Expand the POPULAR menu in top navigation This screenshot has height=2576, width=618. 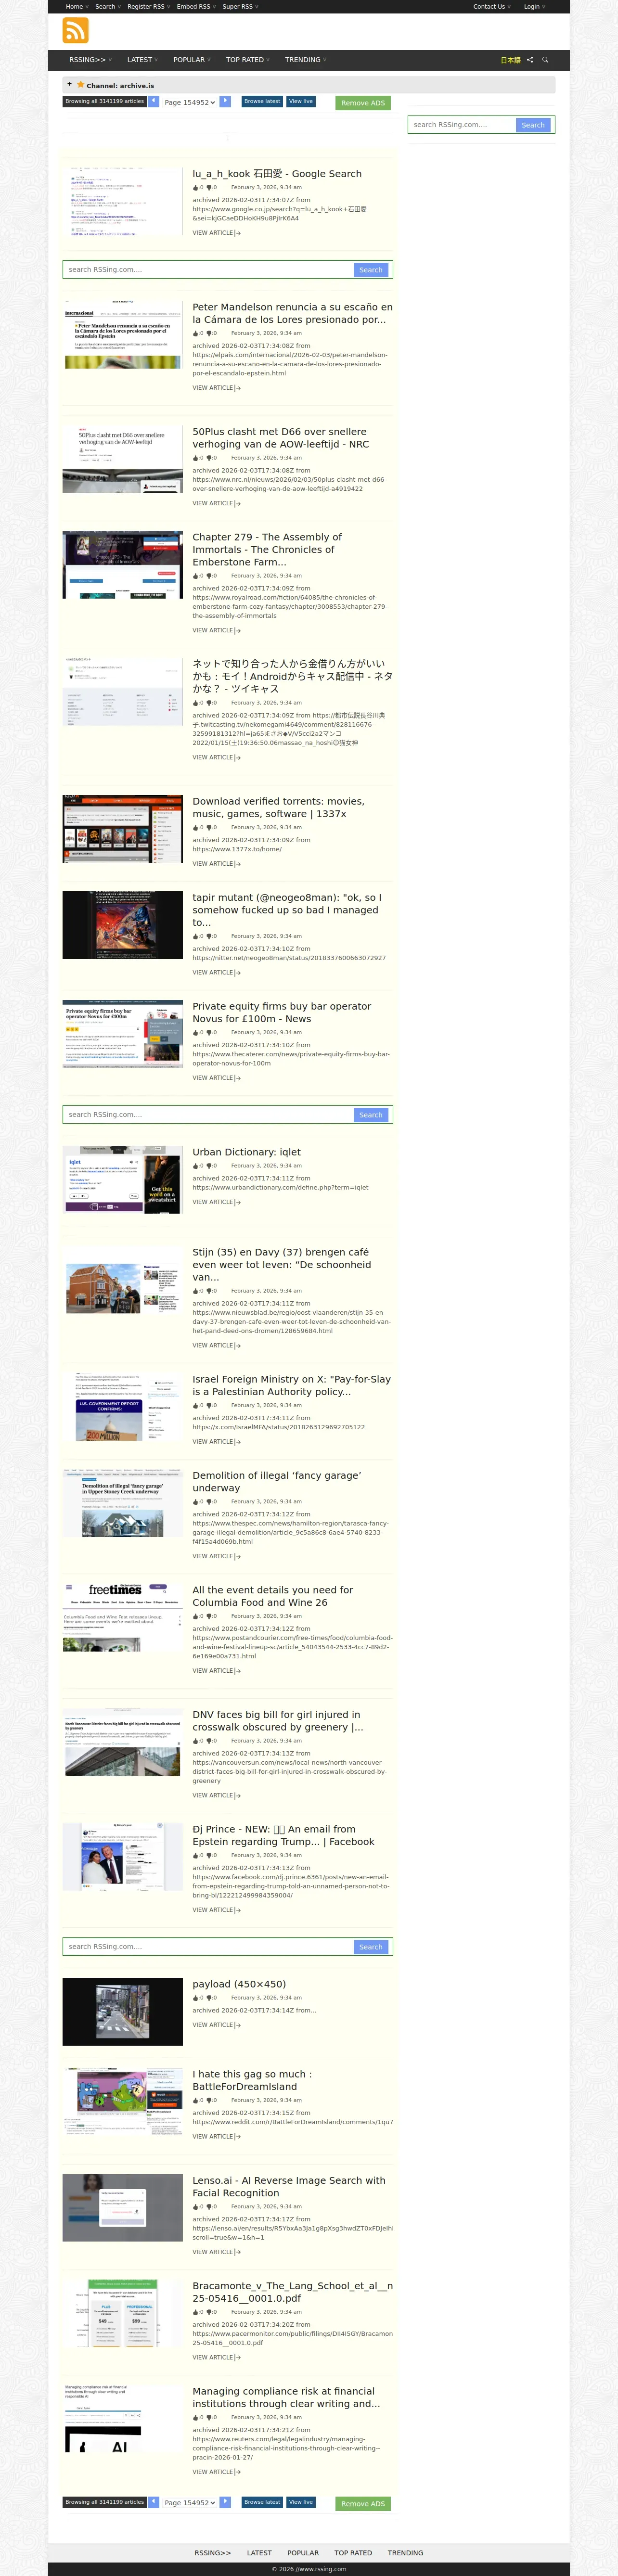pos(192,60)
